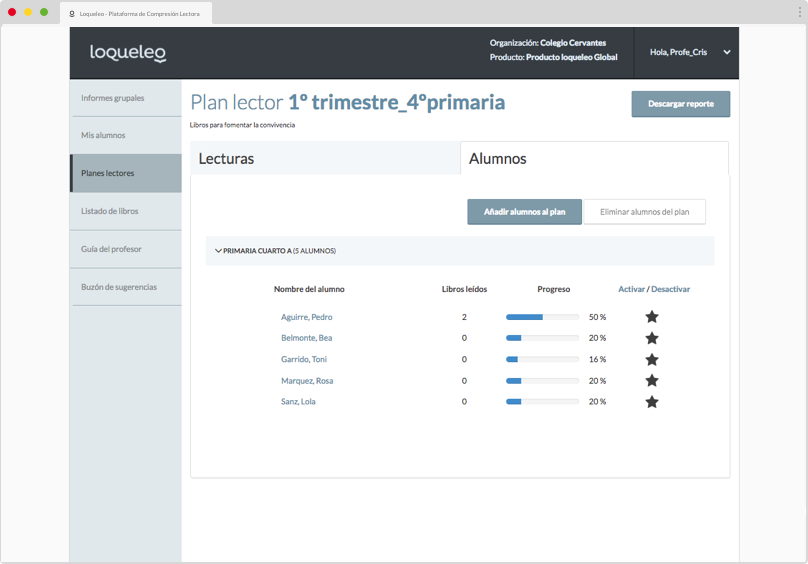
Task: Open the browser three-dot menu
Action: click(799, 12)
